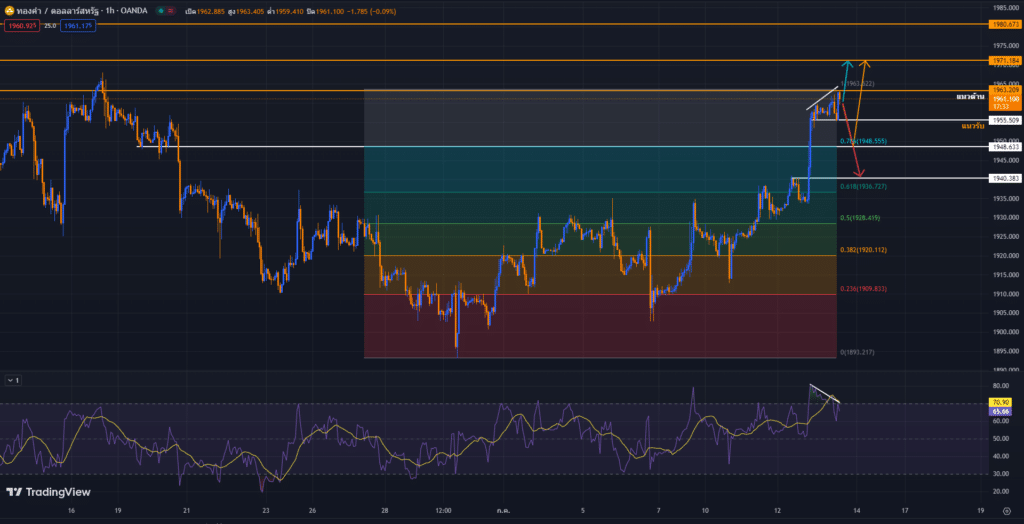The width and height of the screenshot is (1024, 524).
Task: Click the TradingView logo
Action: (50, 492)
